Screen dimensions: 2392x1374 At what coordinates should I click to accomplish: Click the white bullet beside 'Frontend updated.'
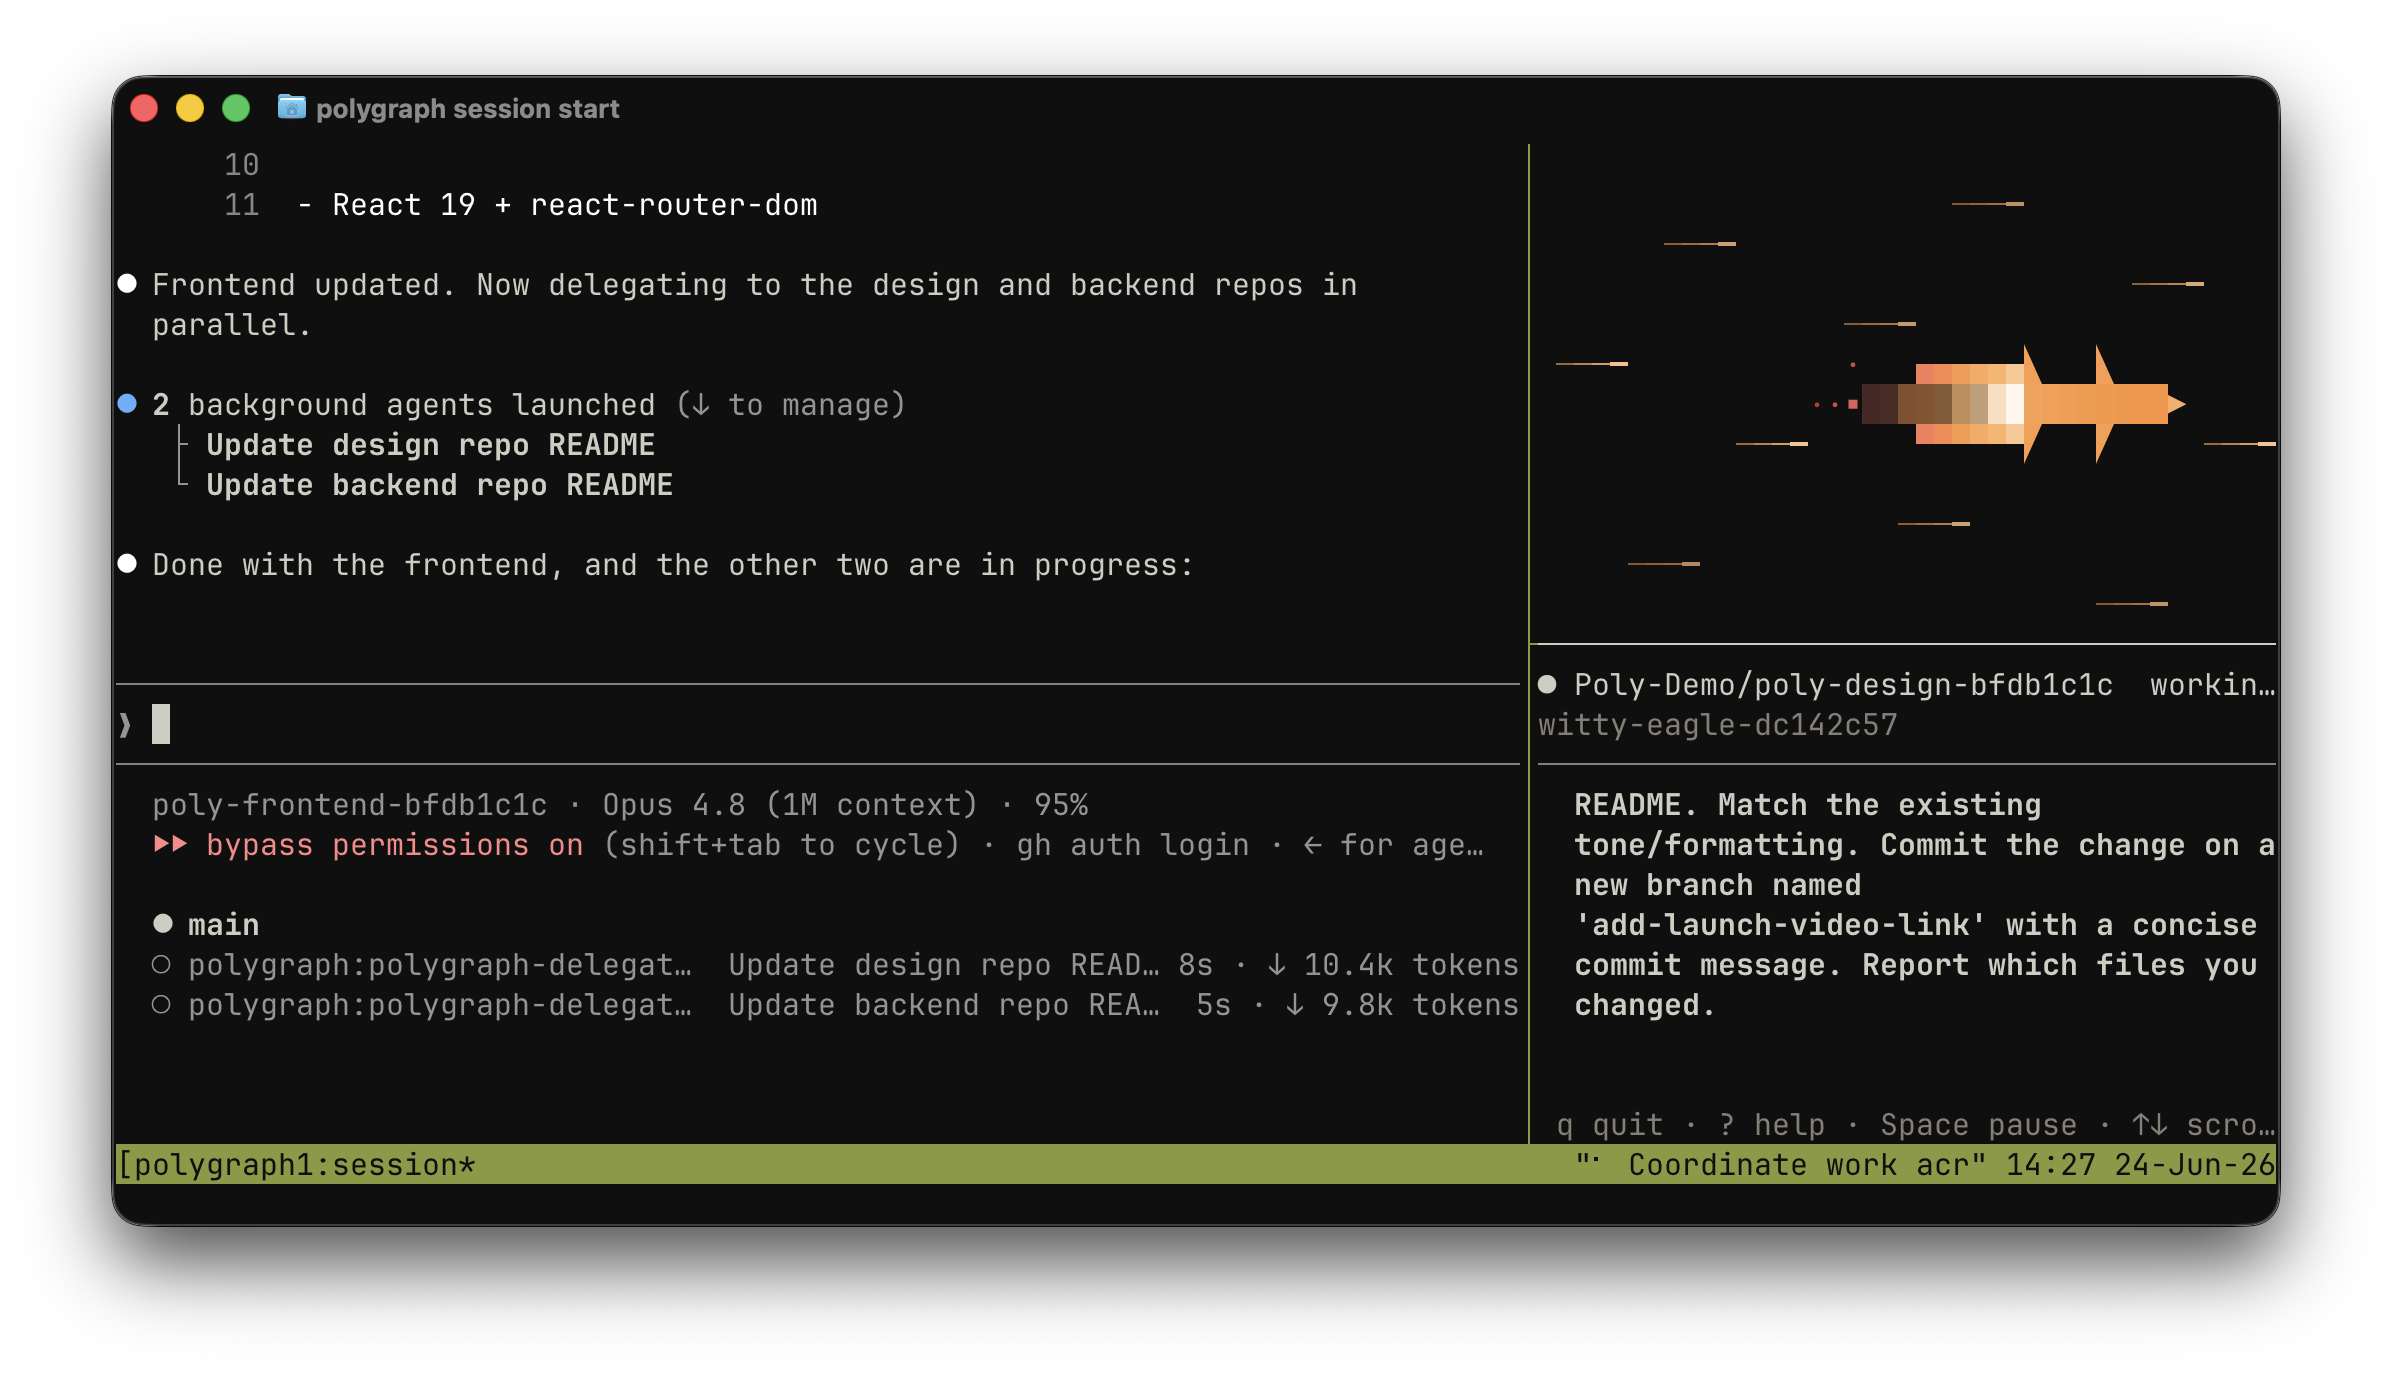(127, 283)
